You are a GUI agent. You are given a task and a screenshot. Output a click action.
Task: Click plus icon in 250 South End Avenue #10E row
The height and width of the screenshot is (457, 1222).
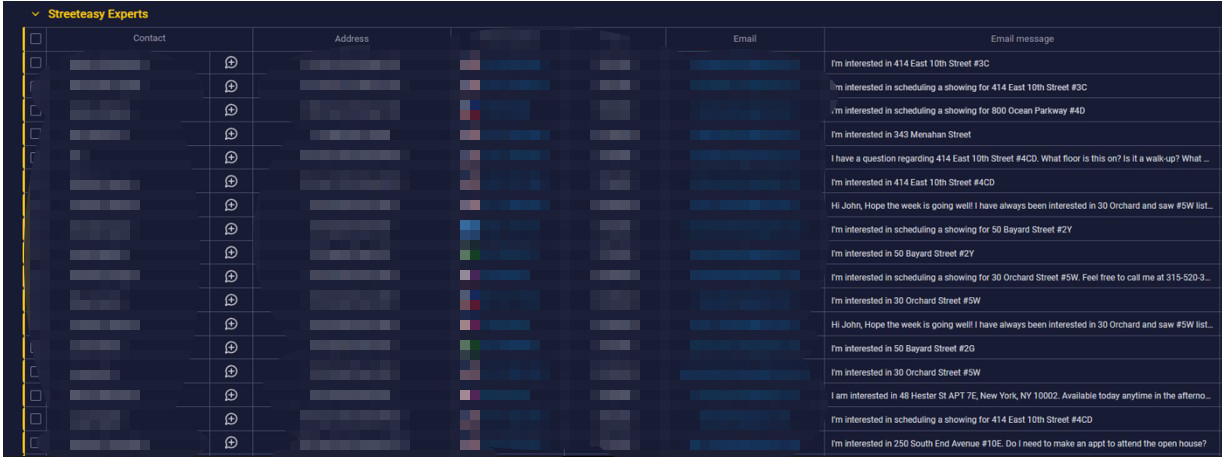(x=231, y=443)
